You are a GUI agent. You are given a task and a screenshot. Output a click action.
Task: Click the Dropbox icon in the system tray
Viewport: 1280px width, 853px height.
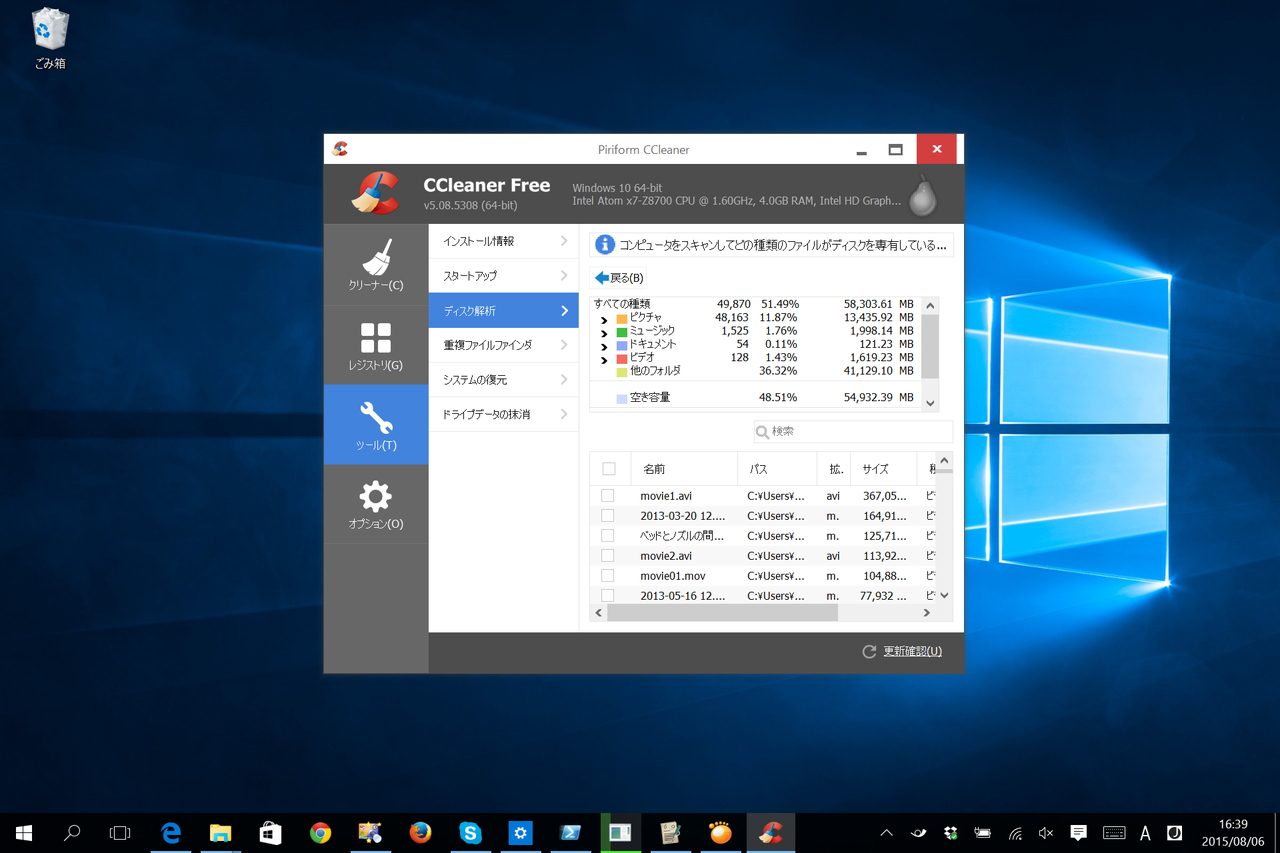point(950,832)
